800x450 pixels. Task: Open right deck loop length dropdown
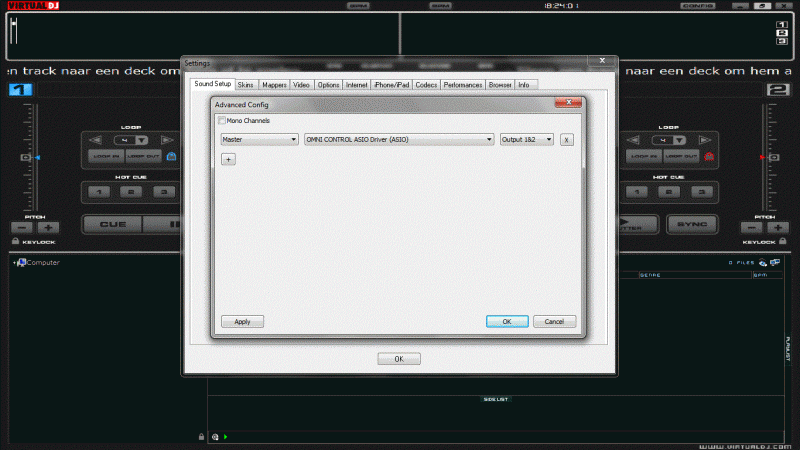point(679,140)
